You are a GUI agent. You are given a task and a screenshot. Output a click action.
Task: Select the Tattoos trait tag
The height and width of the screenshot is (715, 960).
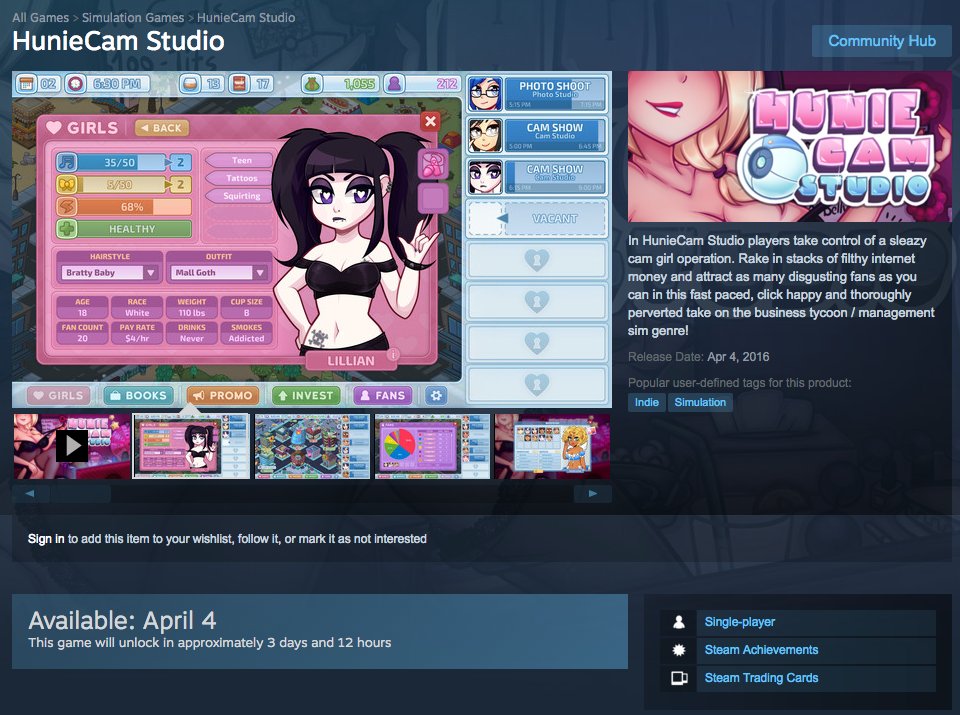[241, 178]
